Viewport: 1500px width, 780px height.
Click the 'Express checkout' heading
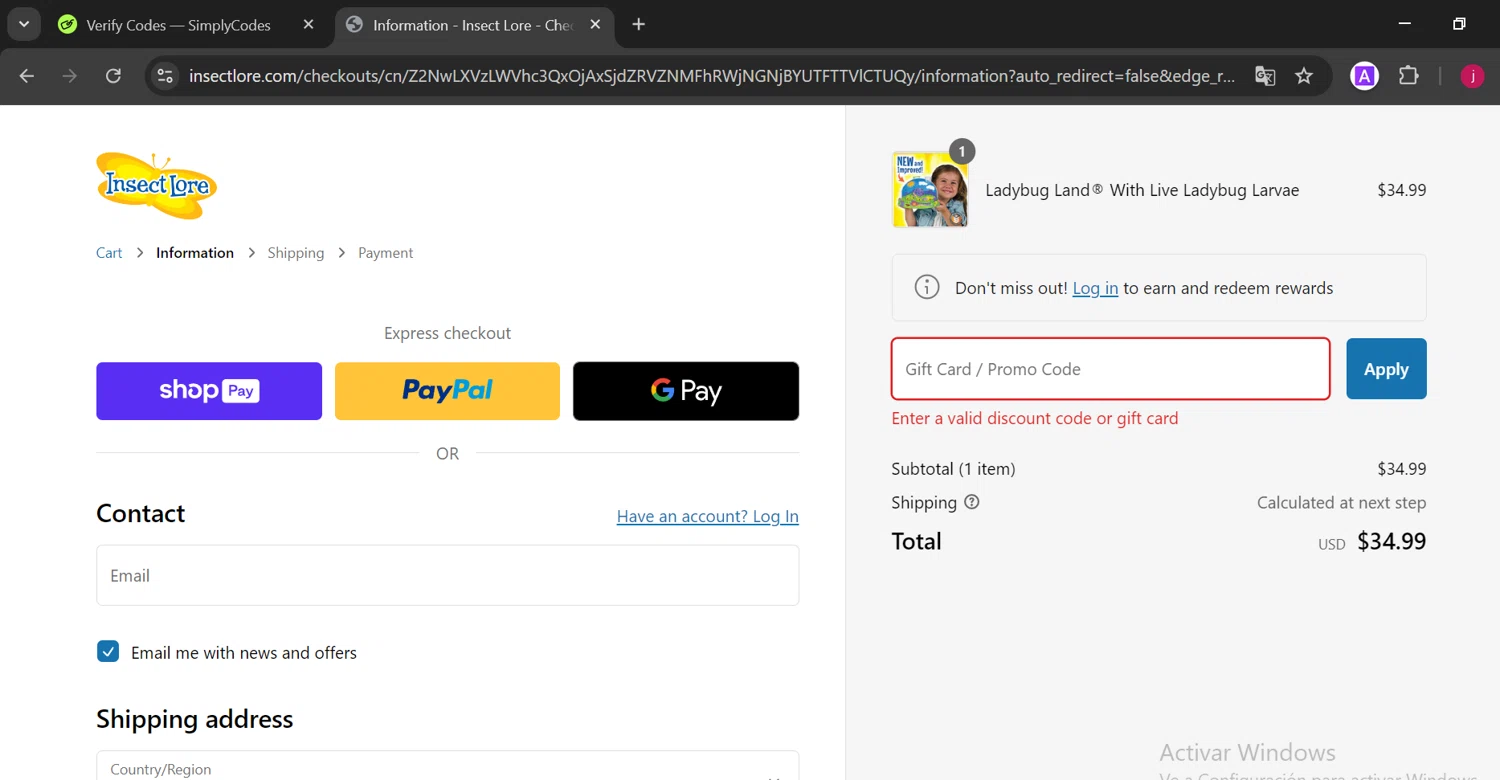[x=447, y=333]
